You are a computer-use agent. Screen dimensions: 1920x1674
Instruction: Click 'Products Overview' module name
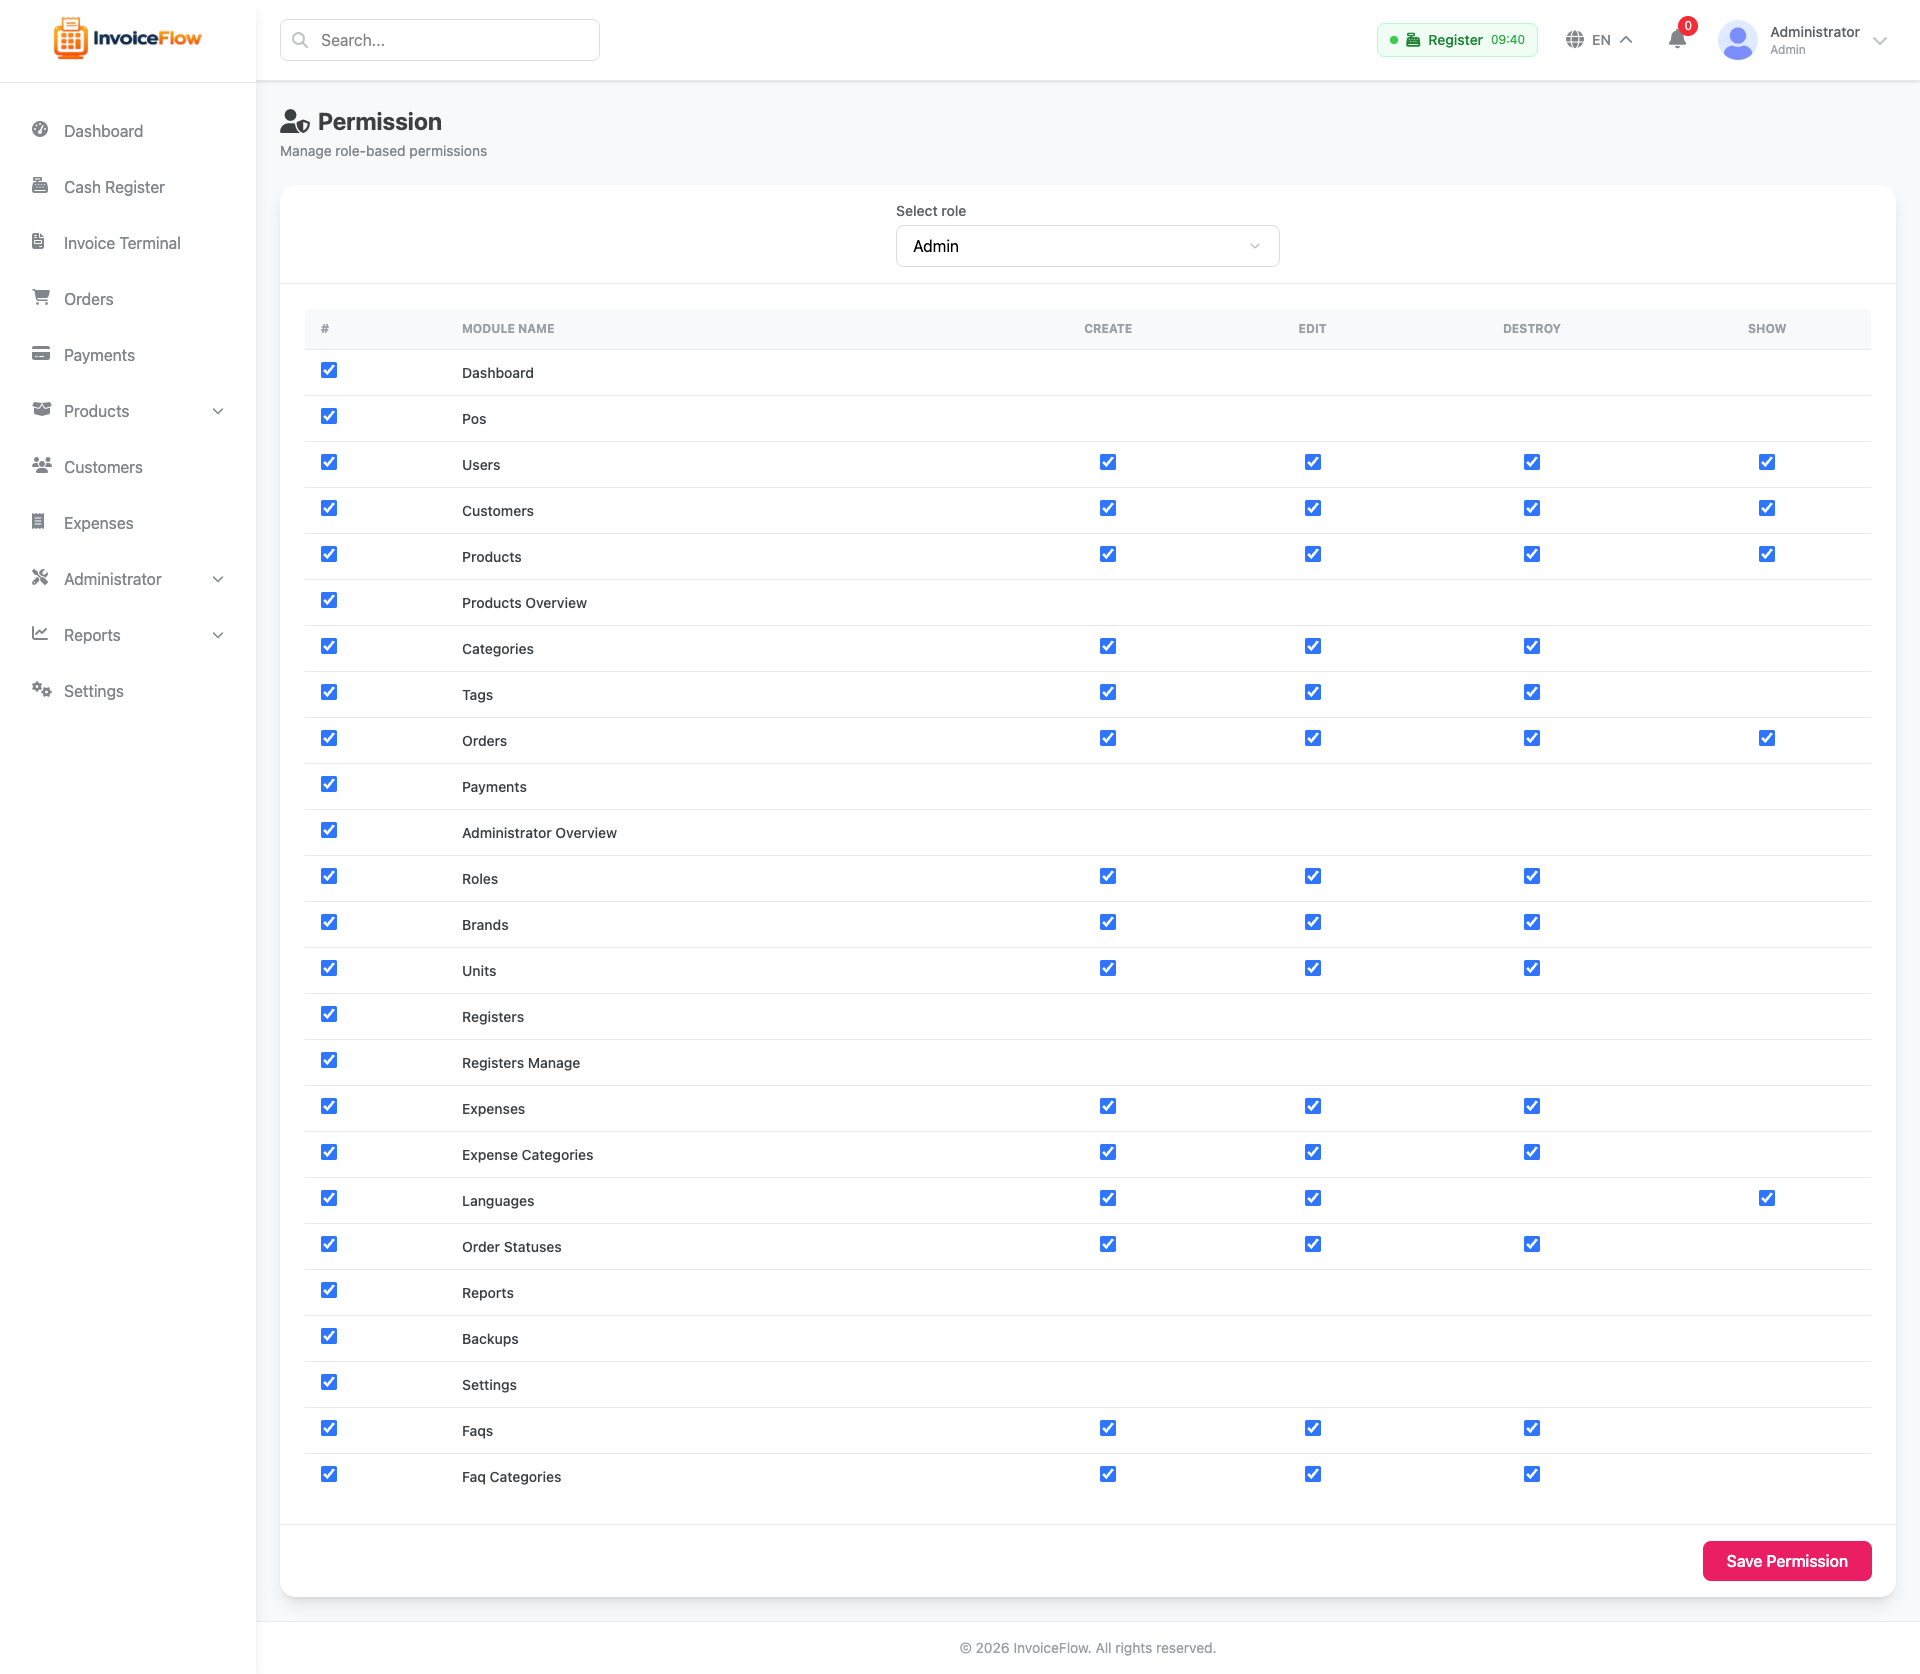pyautogui.click(x=524, y=603)
